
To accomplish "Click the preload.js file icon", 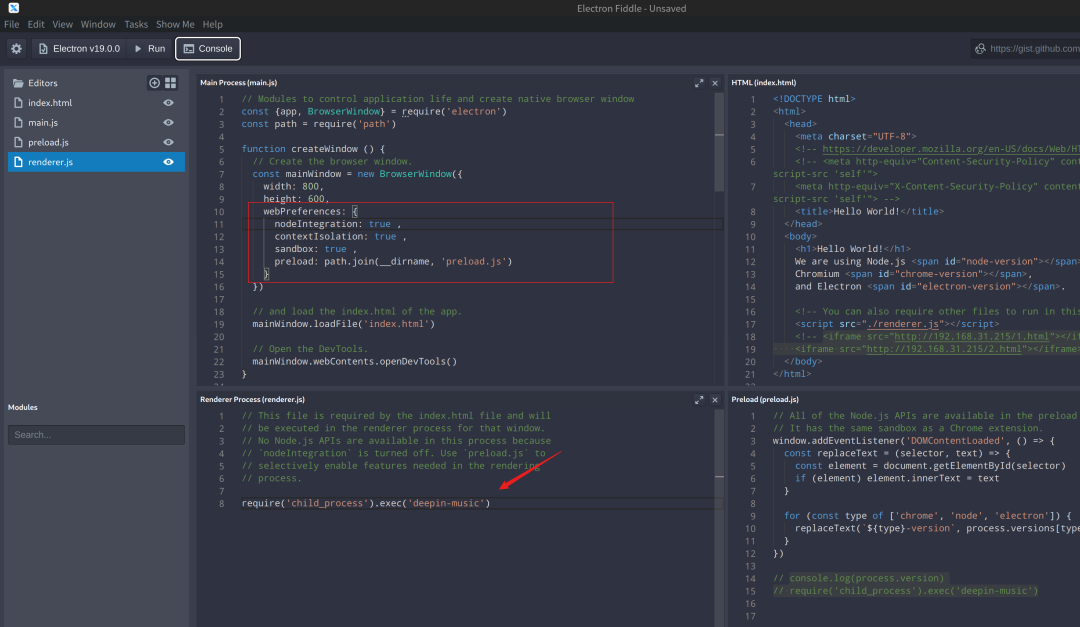I will tap(19, 142).
